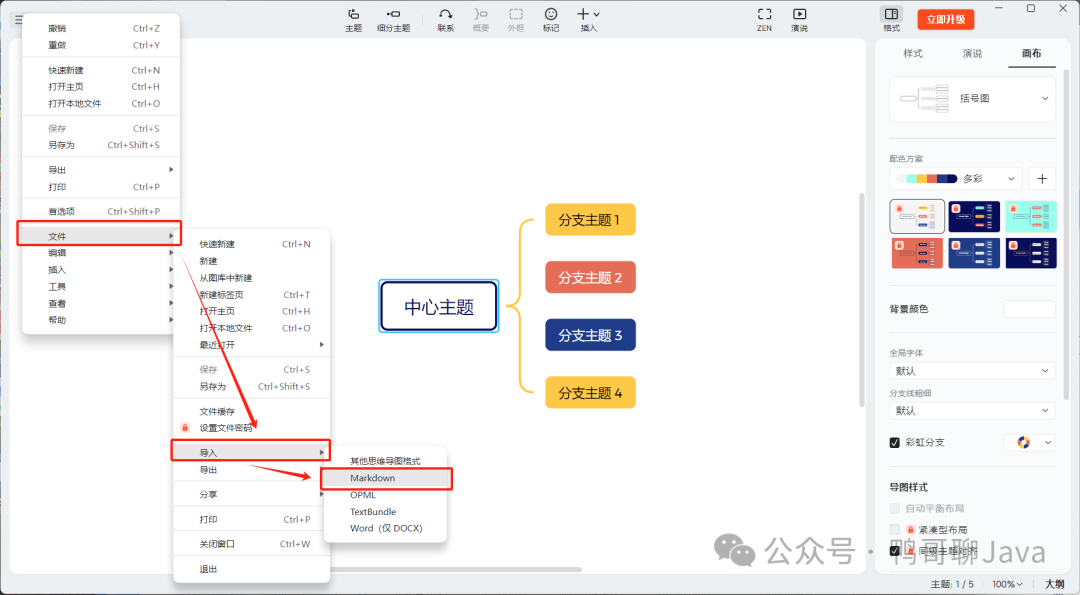Image resolution: width=1080 pixels, height=595 pixels.
Task: Expand the 最近打开 submenu
Action: pos(251,345)
